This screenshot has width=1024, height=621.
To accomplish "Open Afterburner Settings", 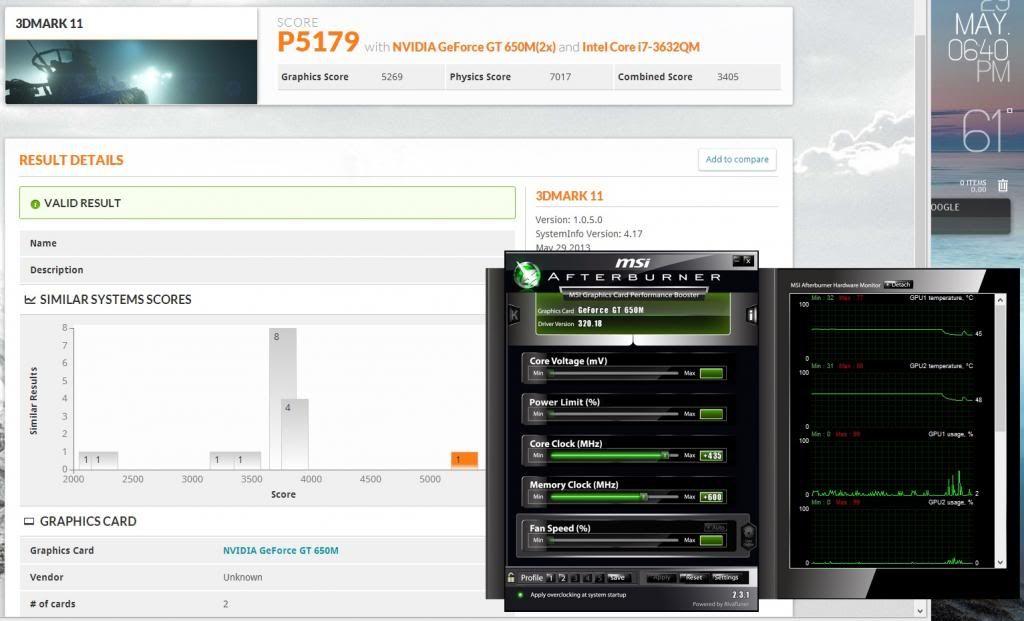I will (x=726, y=578).
